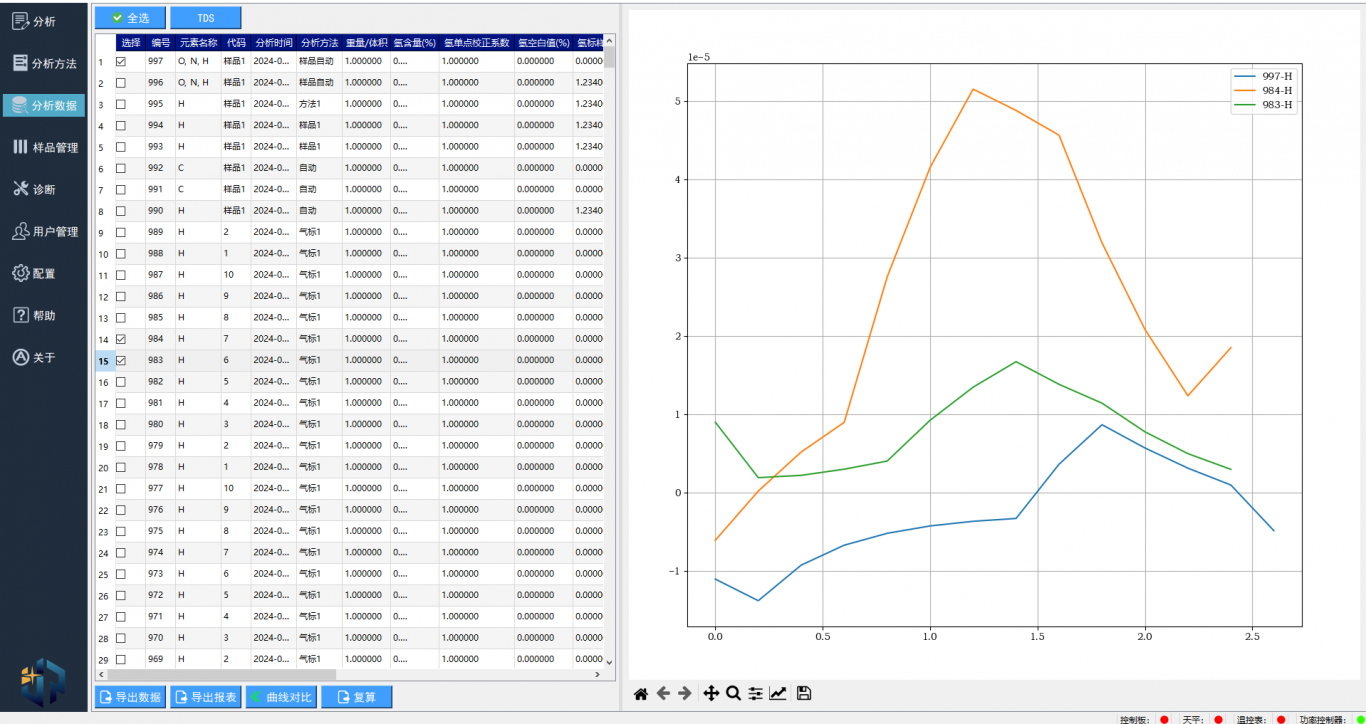Select row header number 15
1366x724 pixels.
tap(105, 360)
